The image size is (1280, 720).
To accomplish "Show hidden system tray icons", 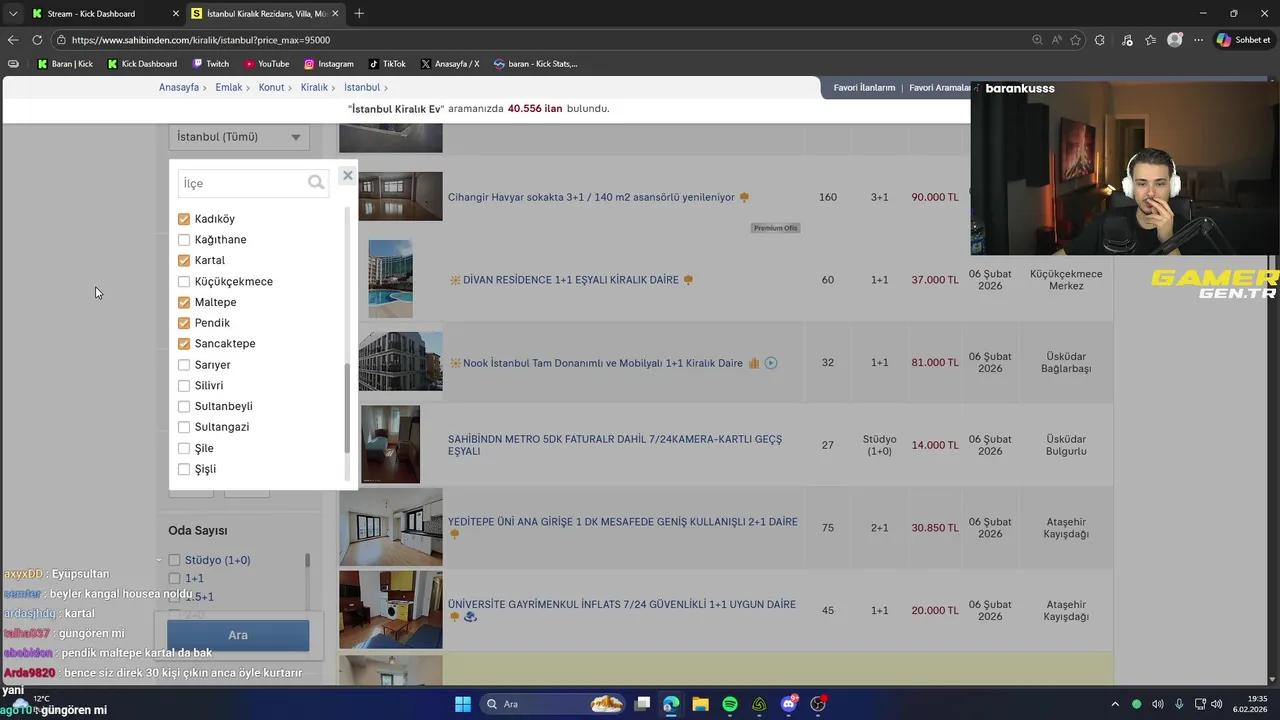I will coord(1115,704).
